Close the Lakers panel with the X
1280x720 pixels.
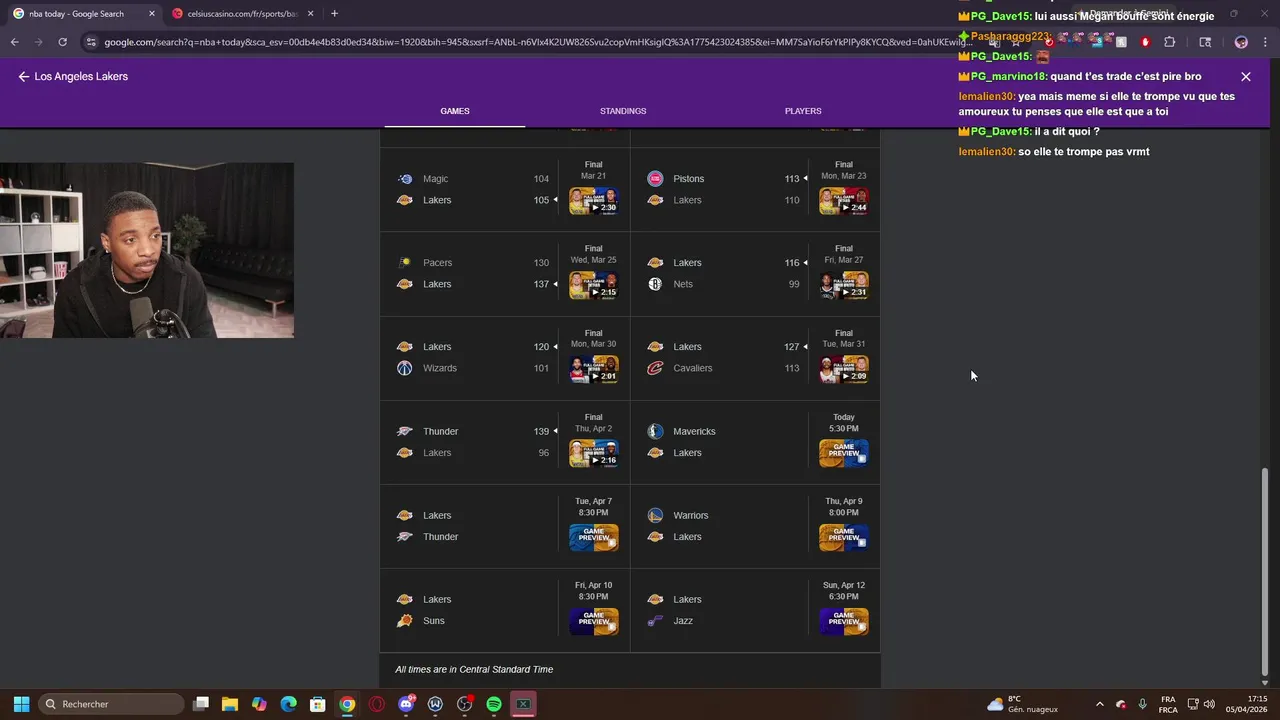click(1245, 76)
